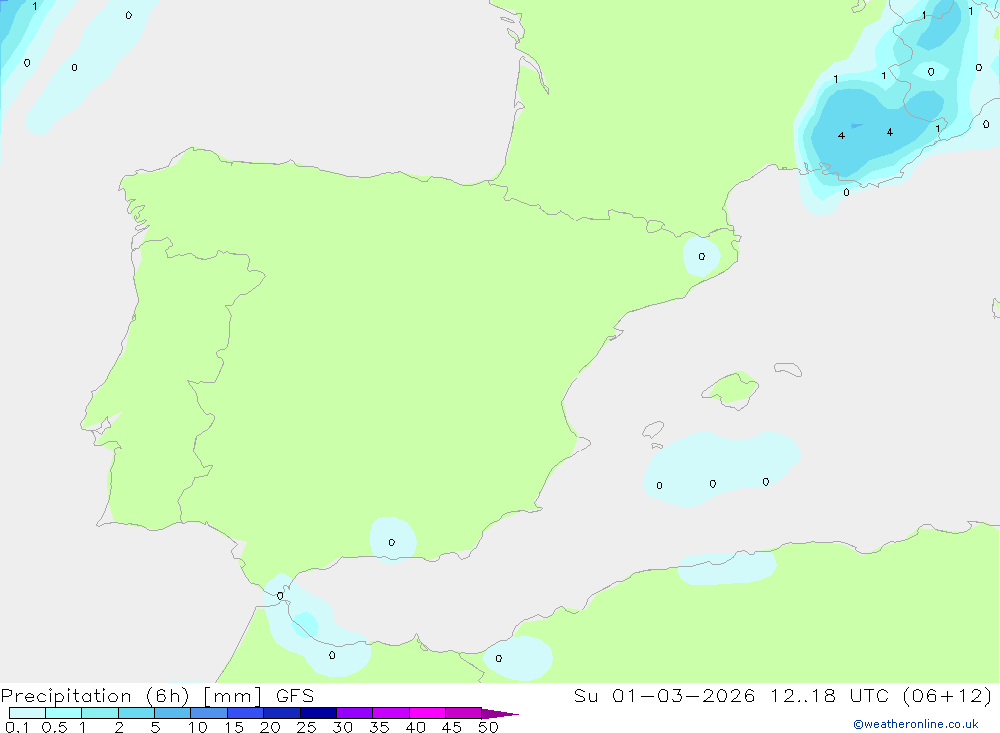This screenshot has width=1000, height=733.
Task: Click the legend swatch between 0.1 and 0.5
Action: (27, 713)
